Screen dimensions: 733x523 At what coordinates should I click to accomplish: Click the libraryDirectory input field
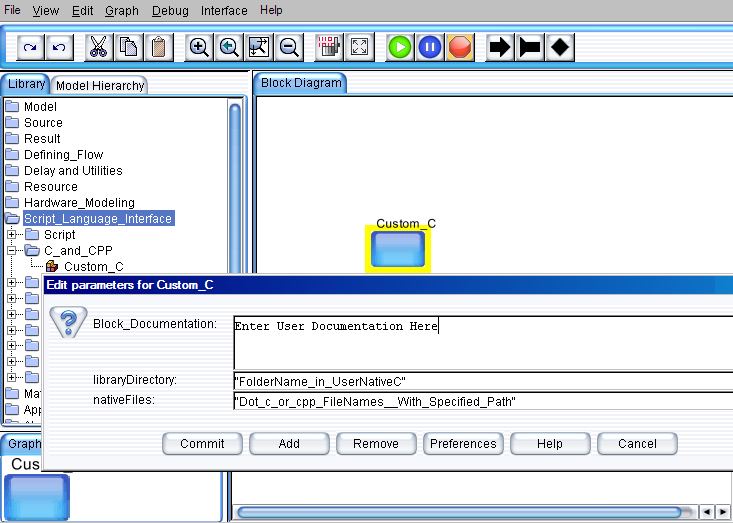click(483, 381)
